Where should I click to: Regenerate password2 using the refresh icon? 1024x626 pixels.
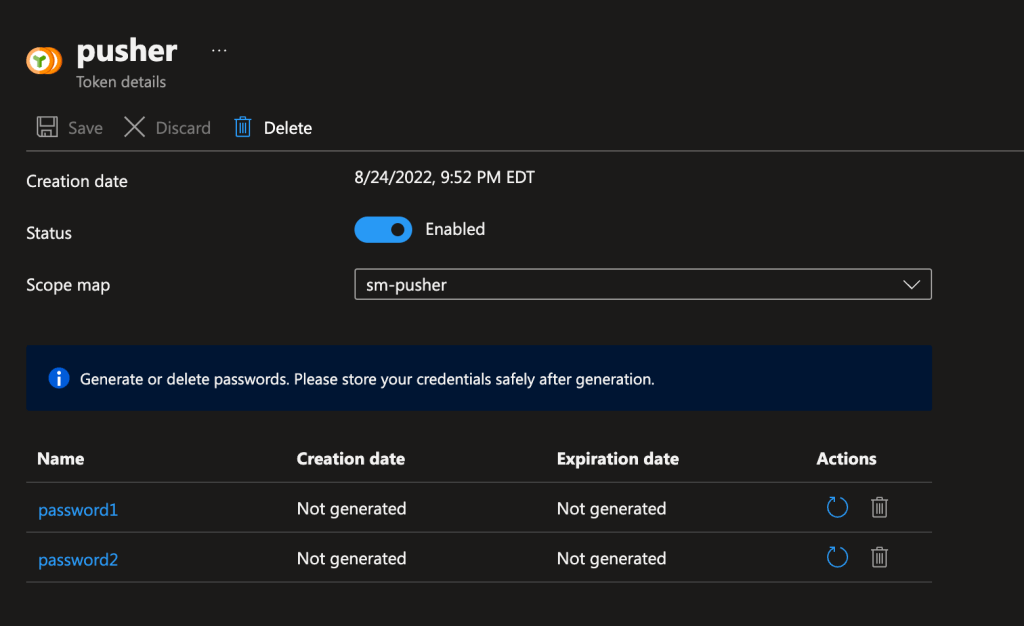837,557
